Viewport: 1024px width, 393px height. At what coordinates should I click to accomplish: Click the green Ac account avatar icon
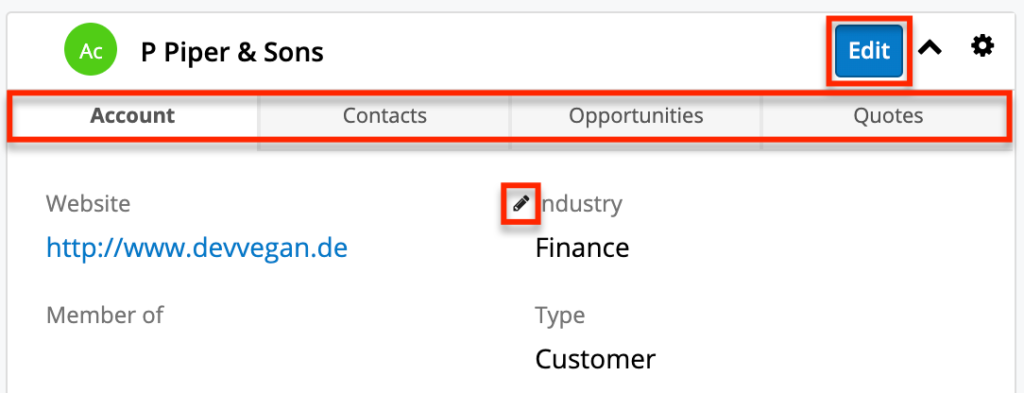click(x=91, y=51)
